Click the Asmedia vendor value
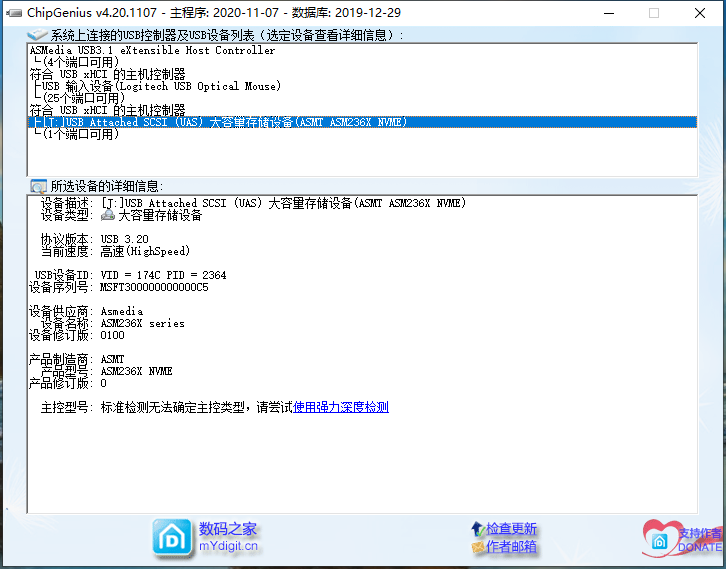 (x=122, y=311)
